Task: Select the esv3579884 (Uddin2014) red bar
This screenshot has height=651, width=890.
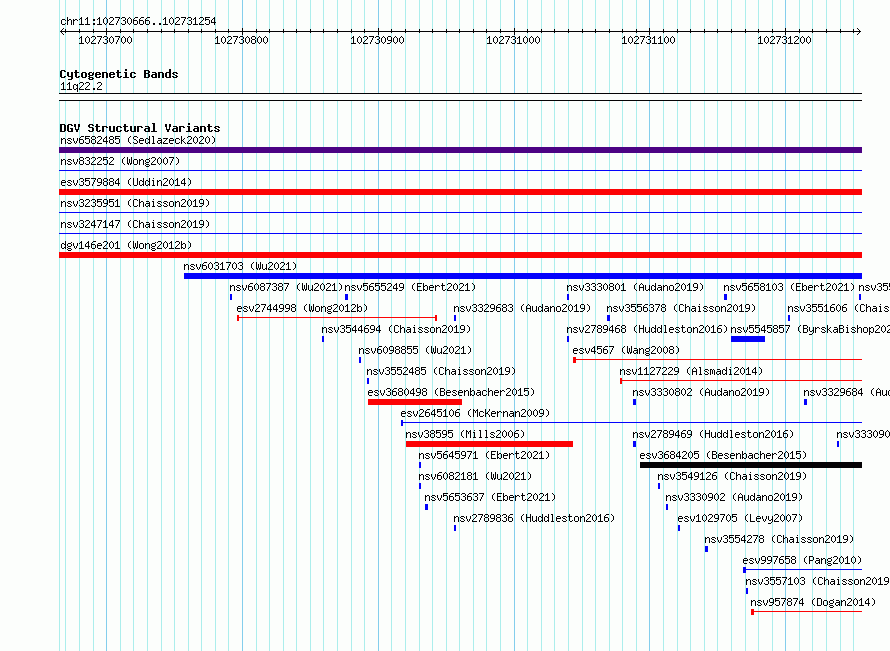Action: (x=460, y=192)
